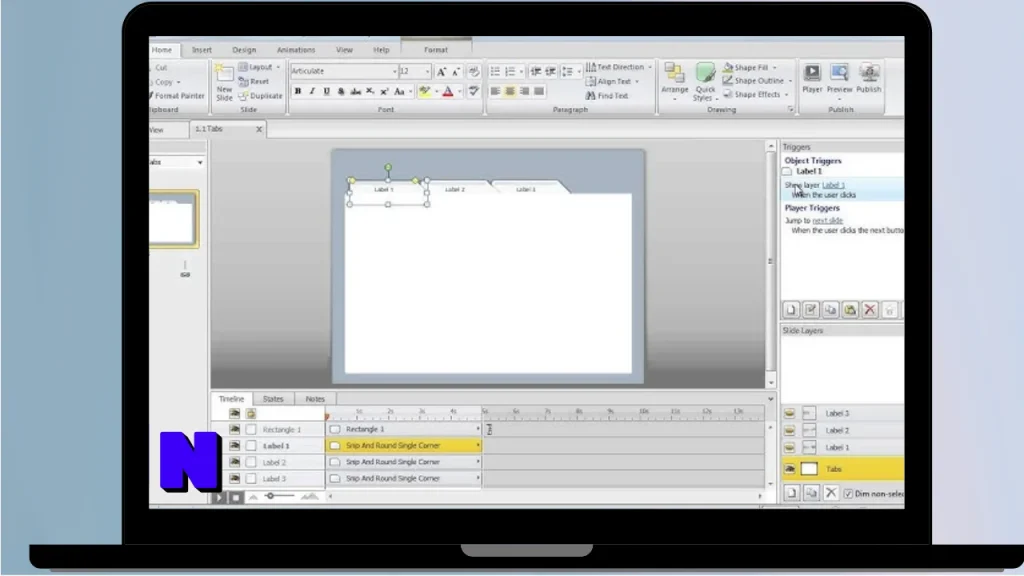This screenshot has height=576, width=1024.
Task: Open the font size dropdown
Action: pos(428,71)
